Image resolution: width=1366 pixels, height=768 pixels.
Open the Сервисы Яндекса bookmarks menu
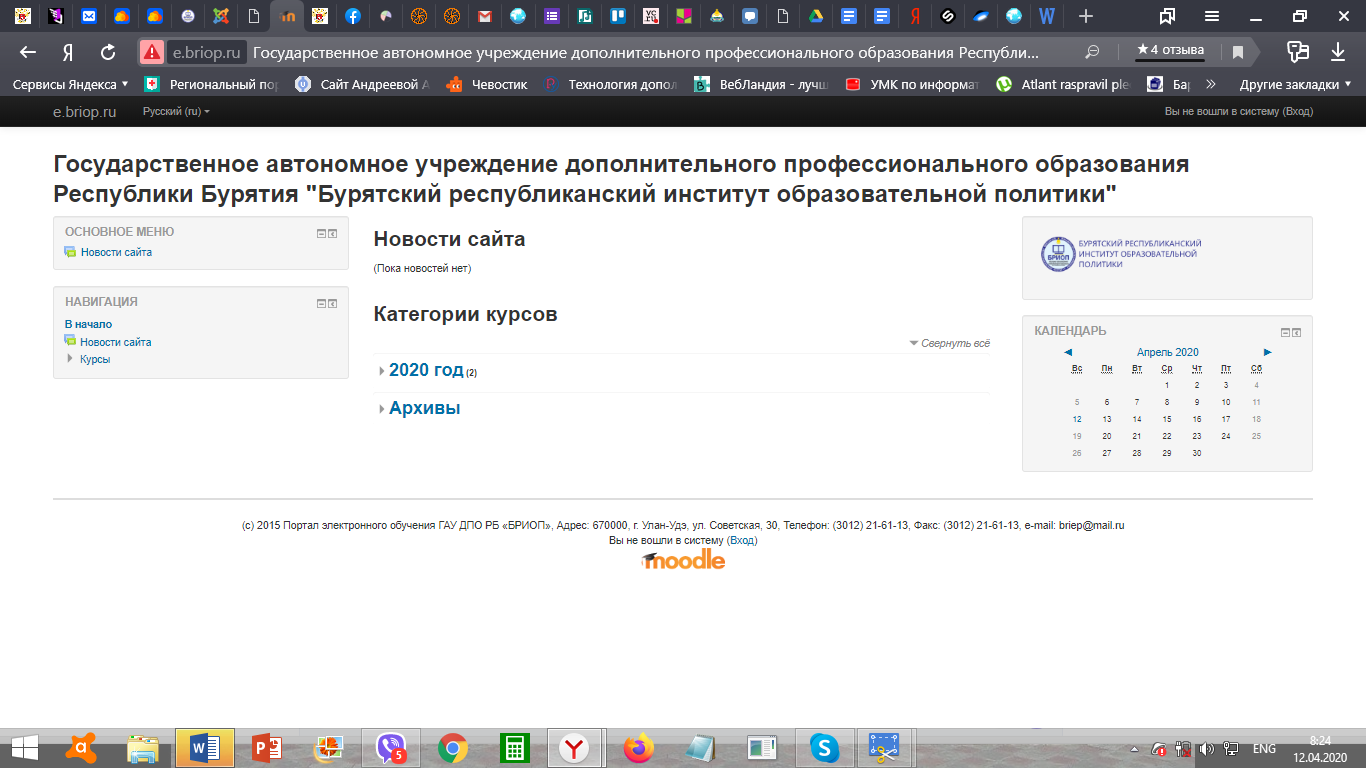click(70, 85)
